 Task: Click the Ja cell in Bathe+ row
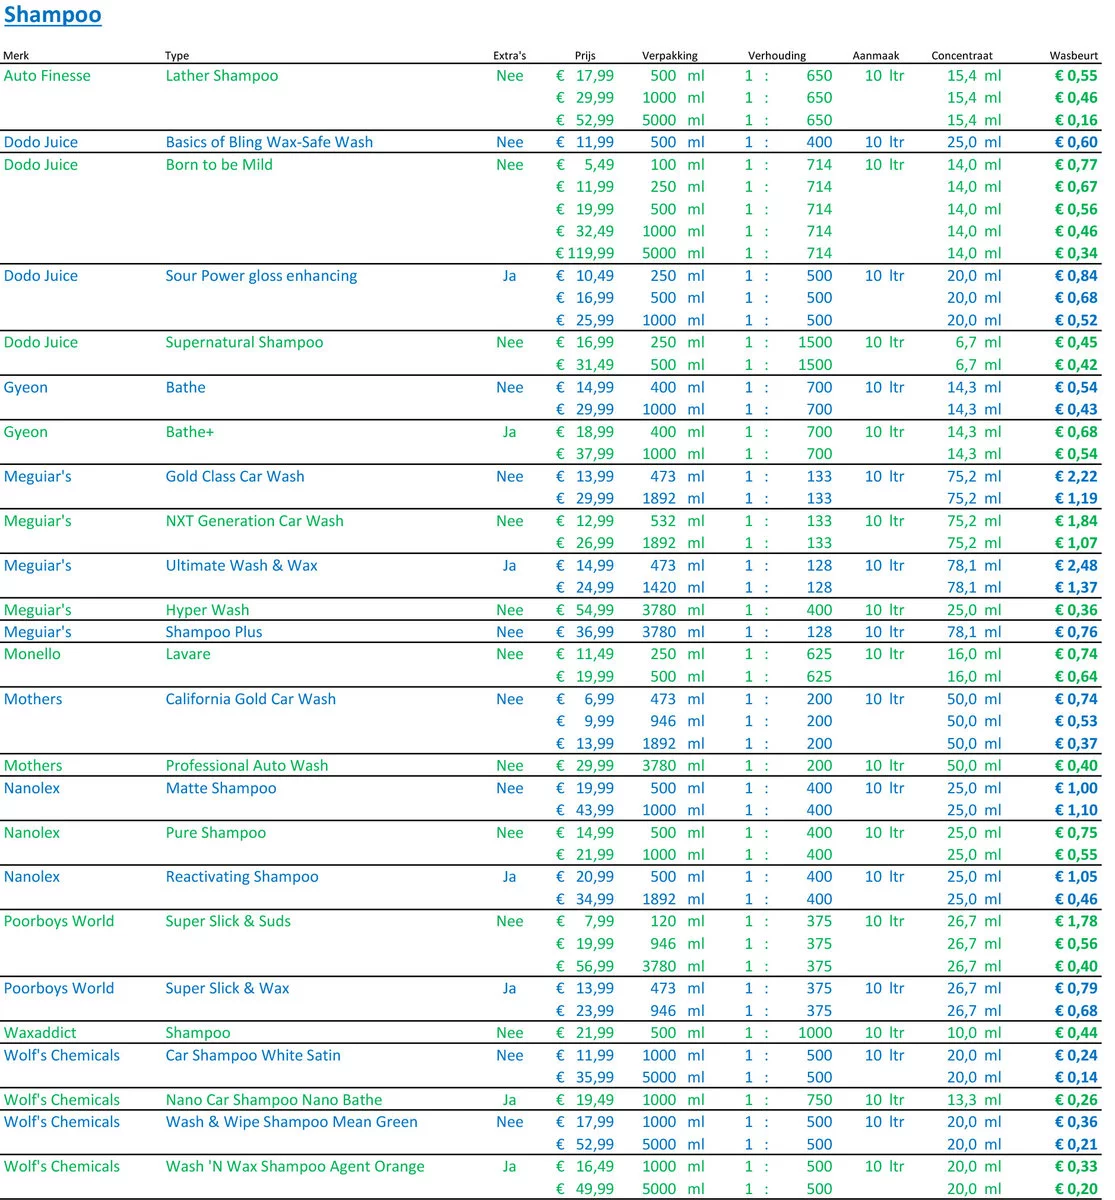tap(509, 432)
